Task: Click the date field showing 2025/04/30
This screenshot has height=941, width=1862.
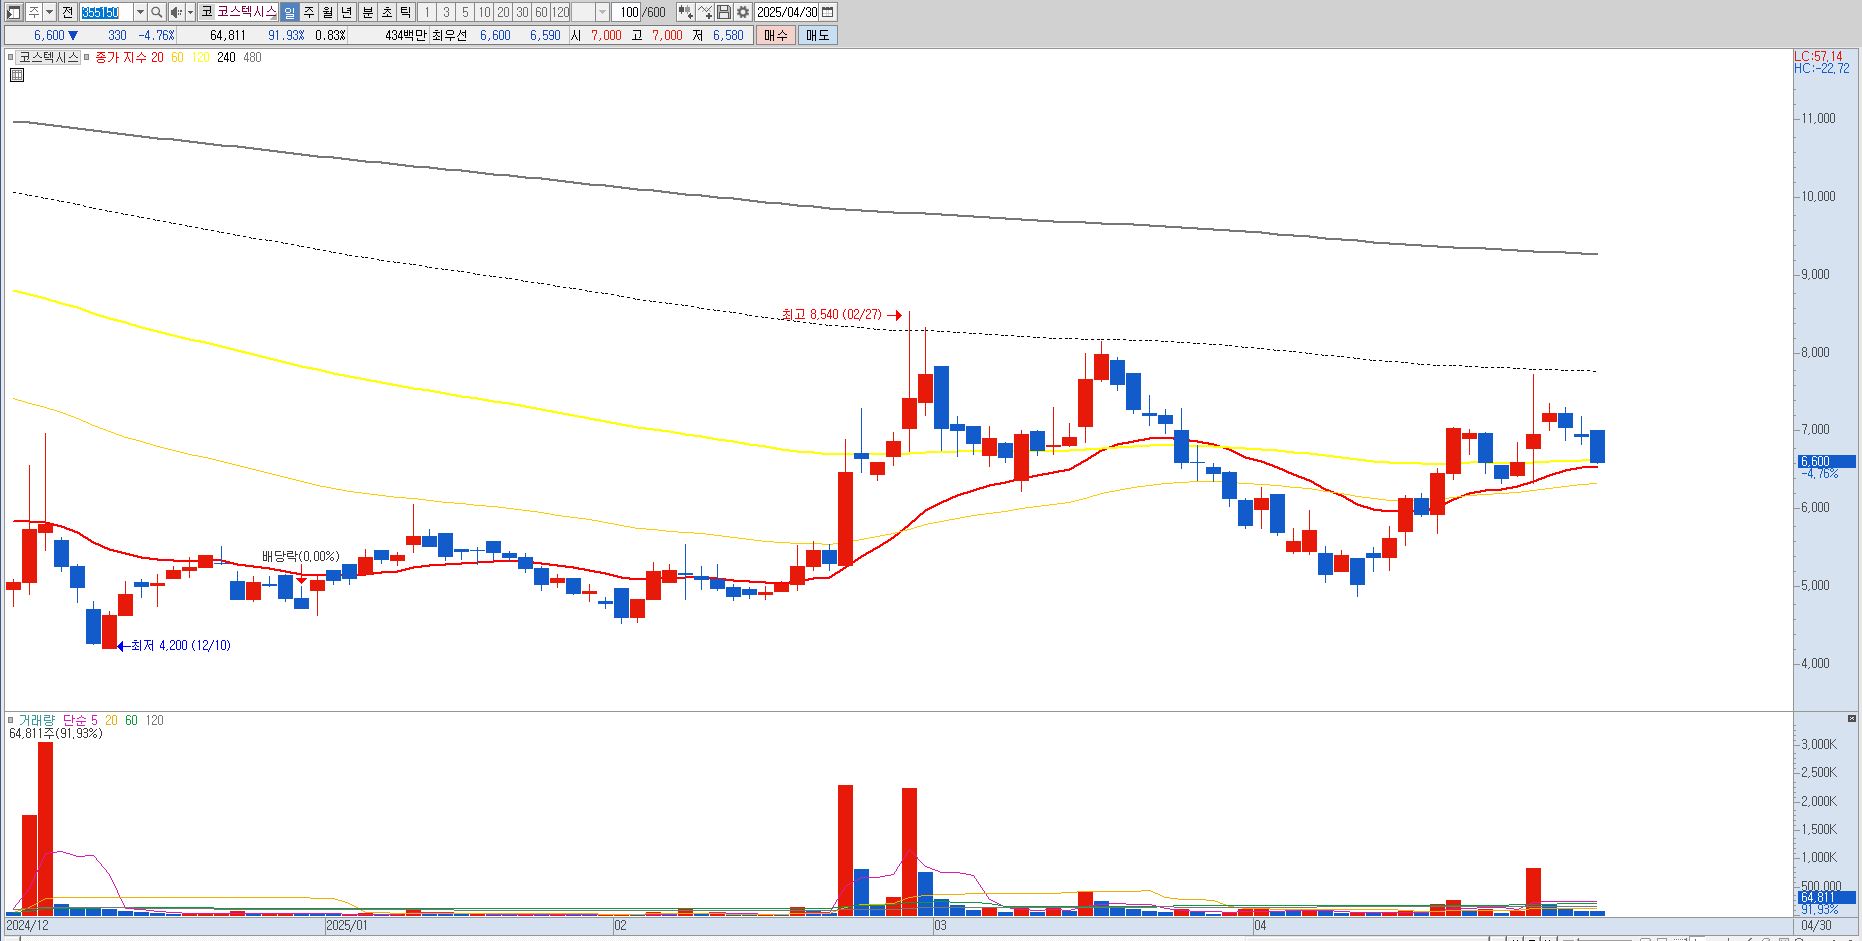Action: [787, 12]
